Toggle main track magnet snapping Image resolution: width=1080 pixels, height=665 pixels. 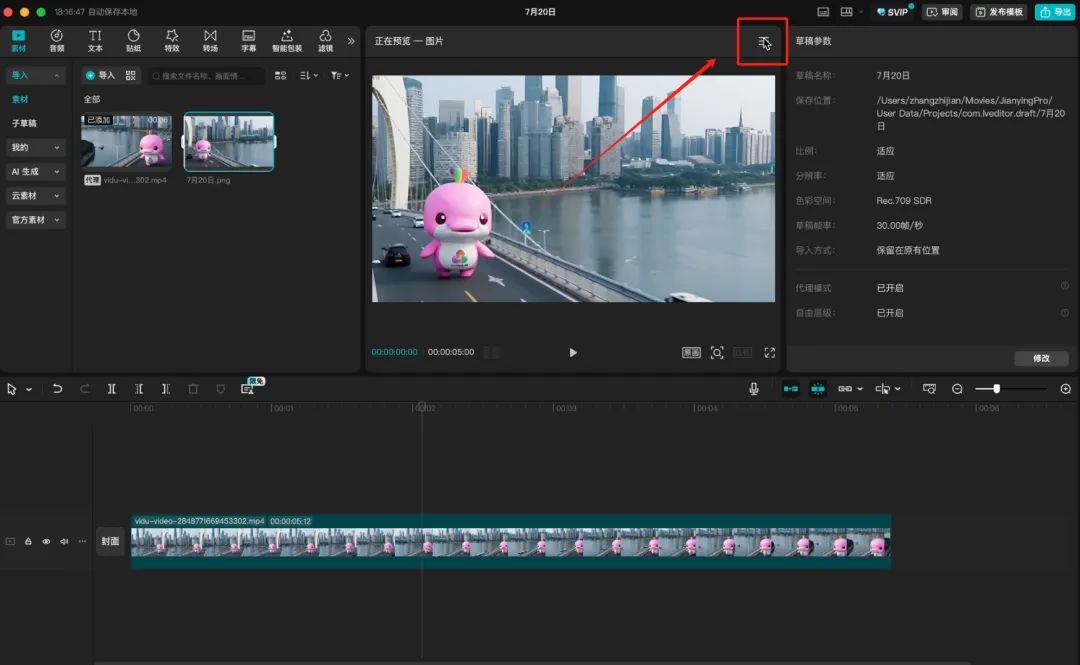coord(790,388)
